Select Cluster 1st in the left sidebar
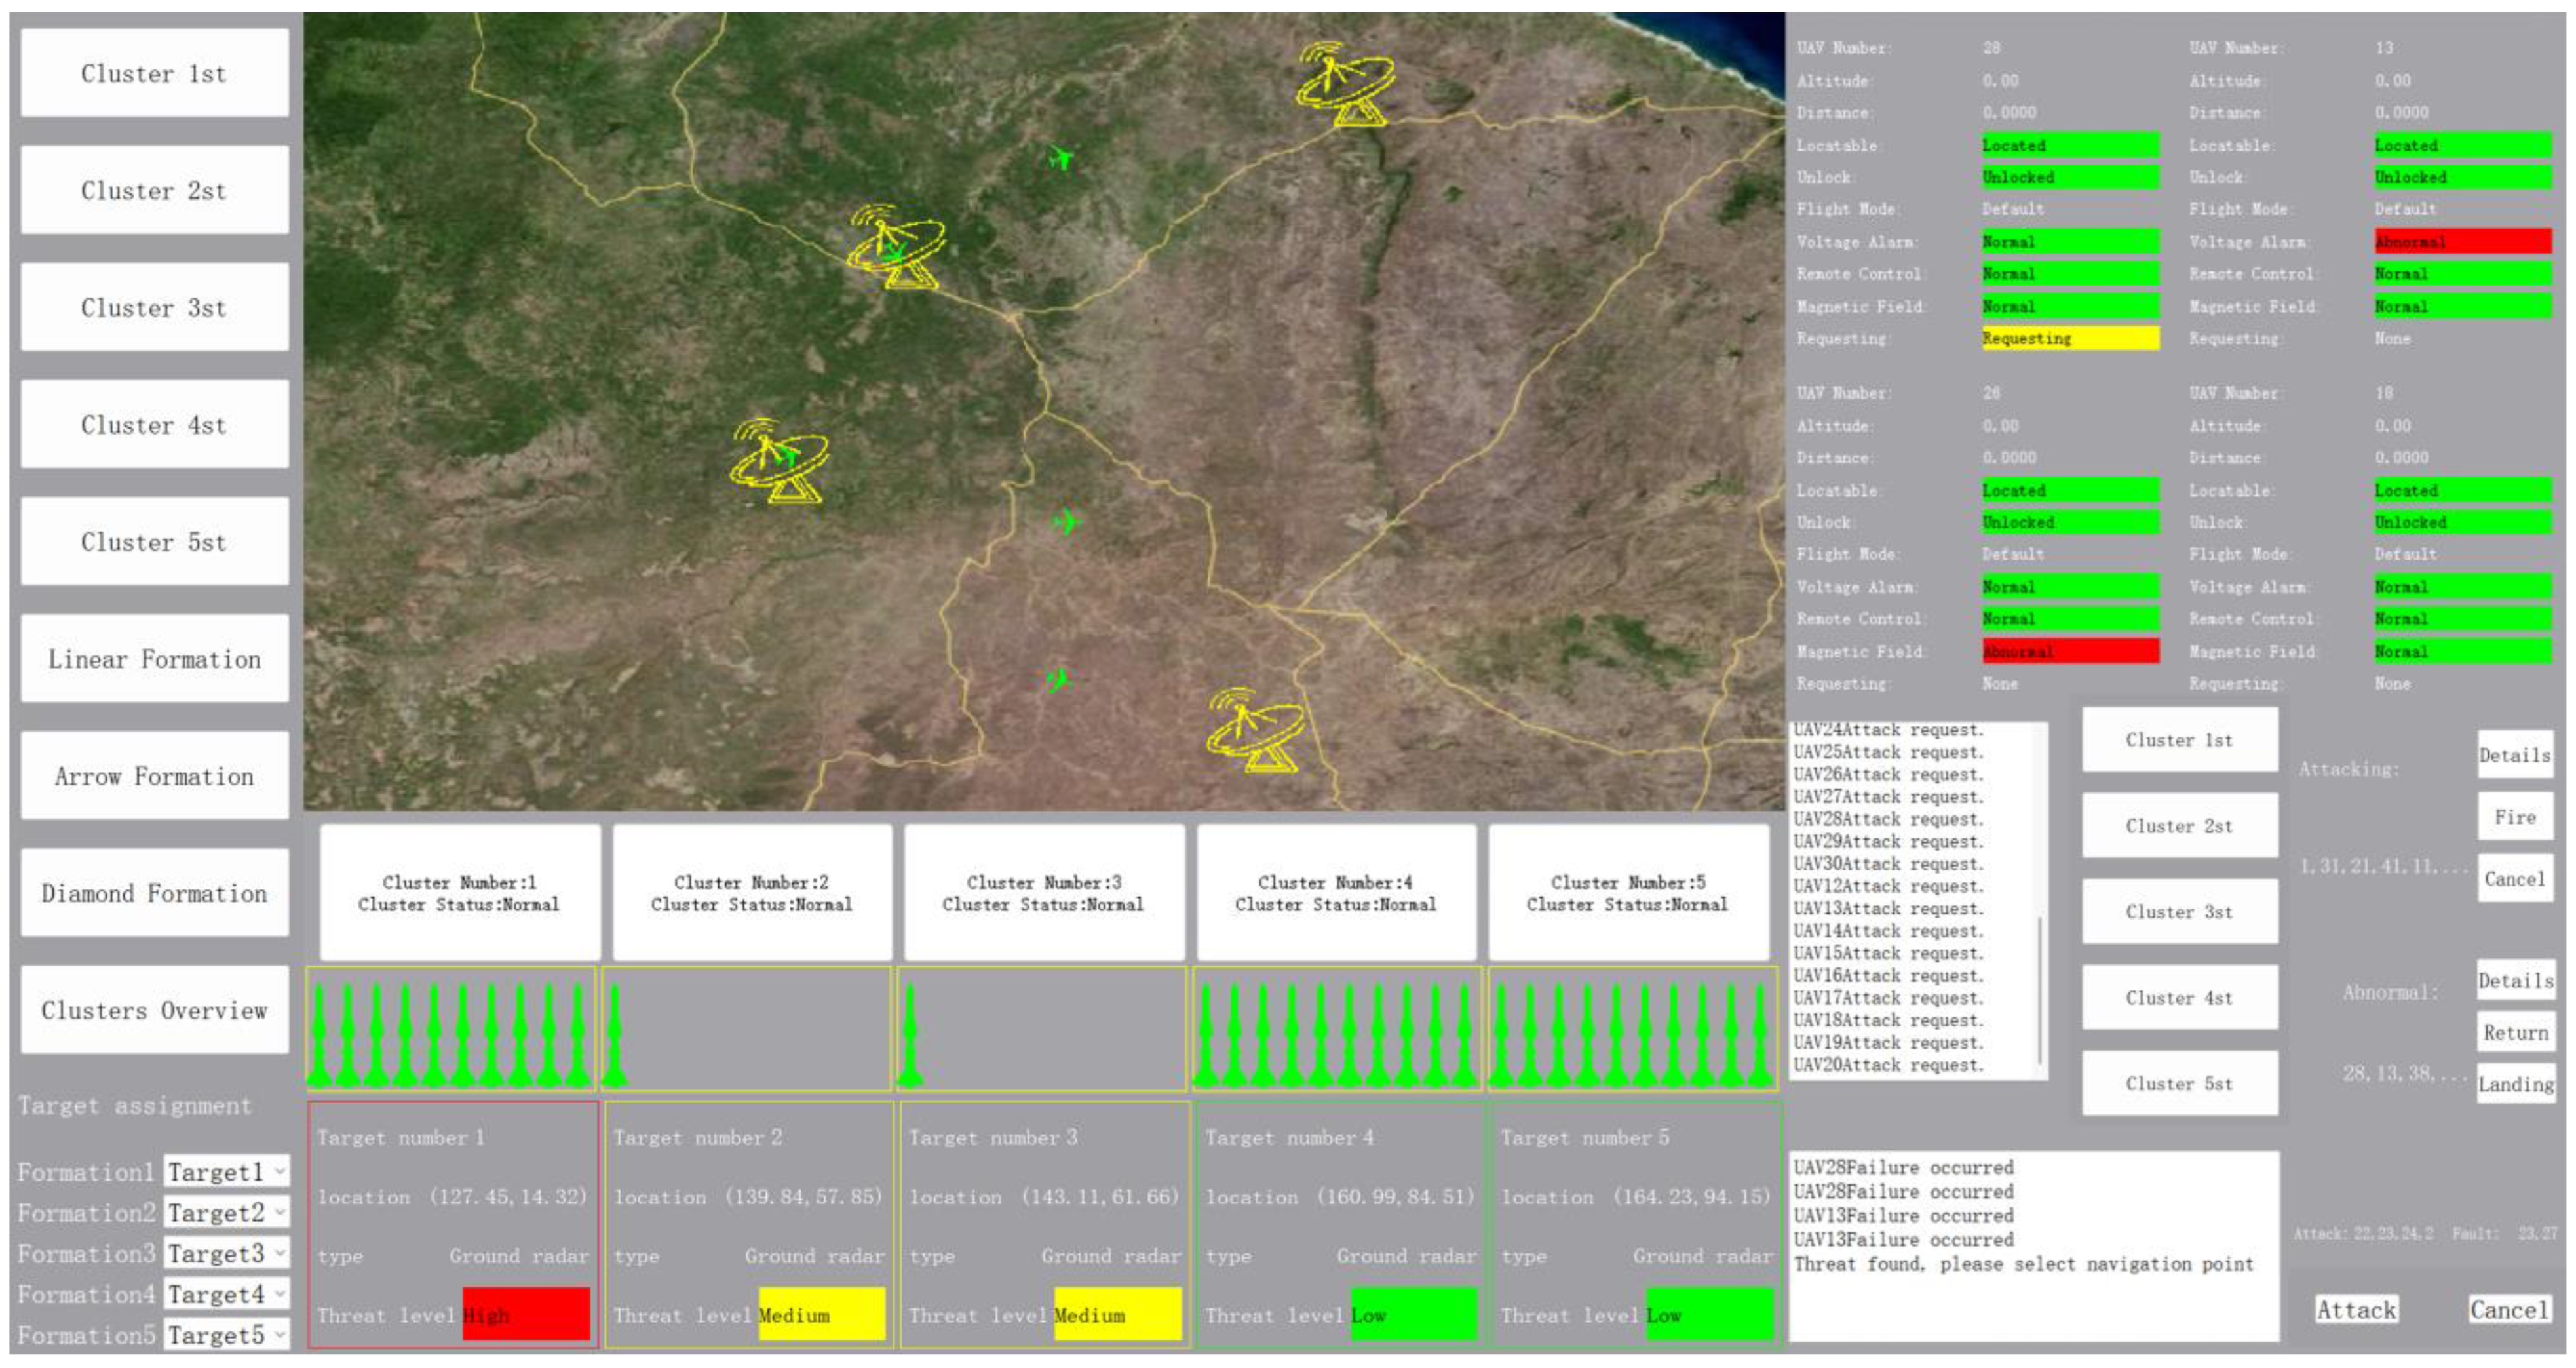 154,73
